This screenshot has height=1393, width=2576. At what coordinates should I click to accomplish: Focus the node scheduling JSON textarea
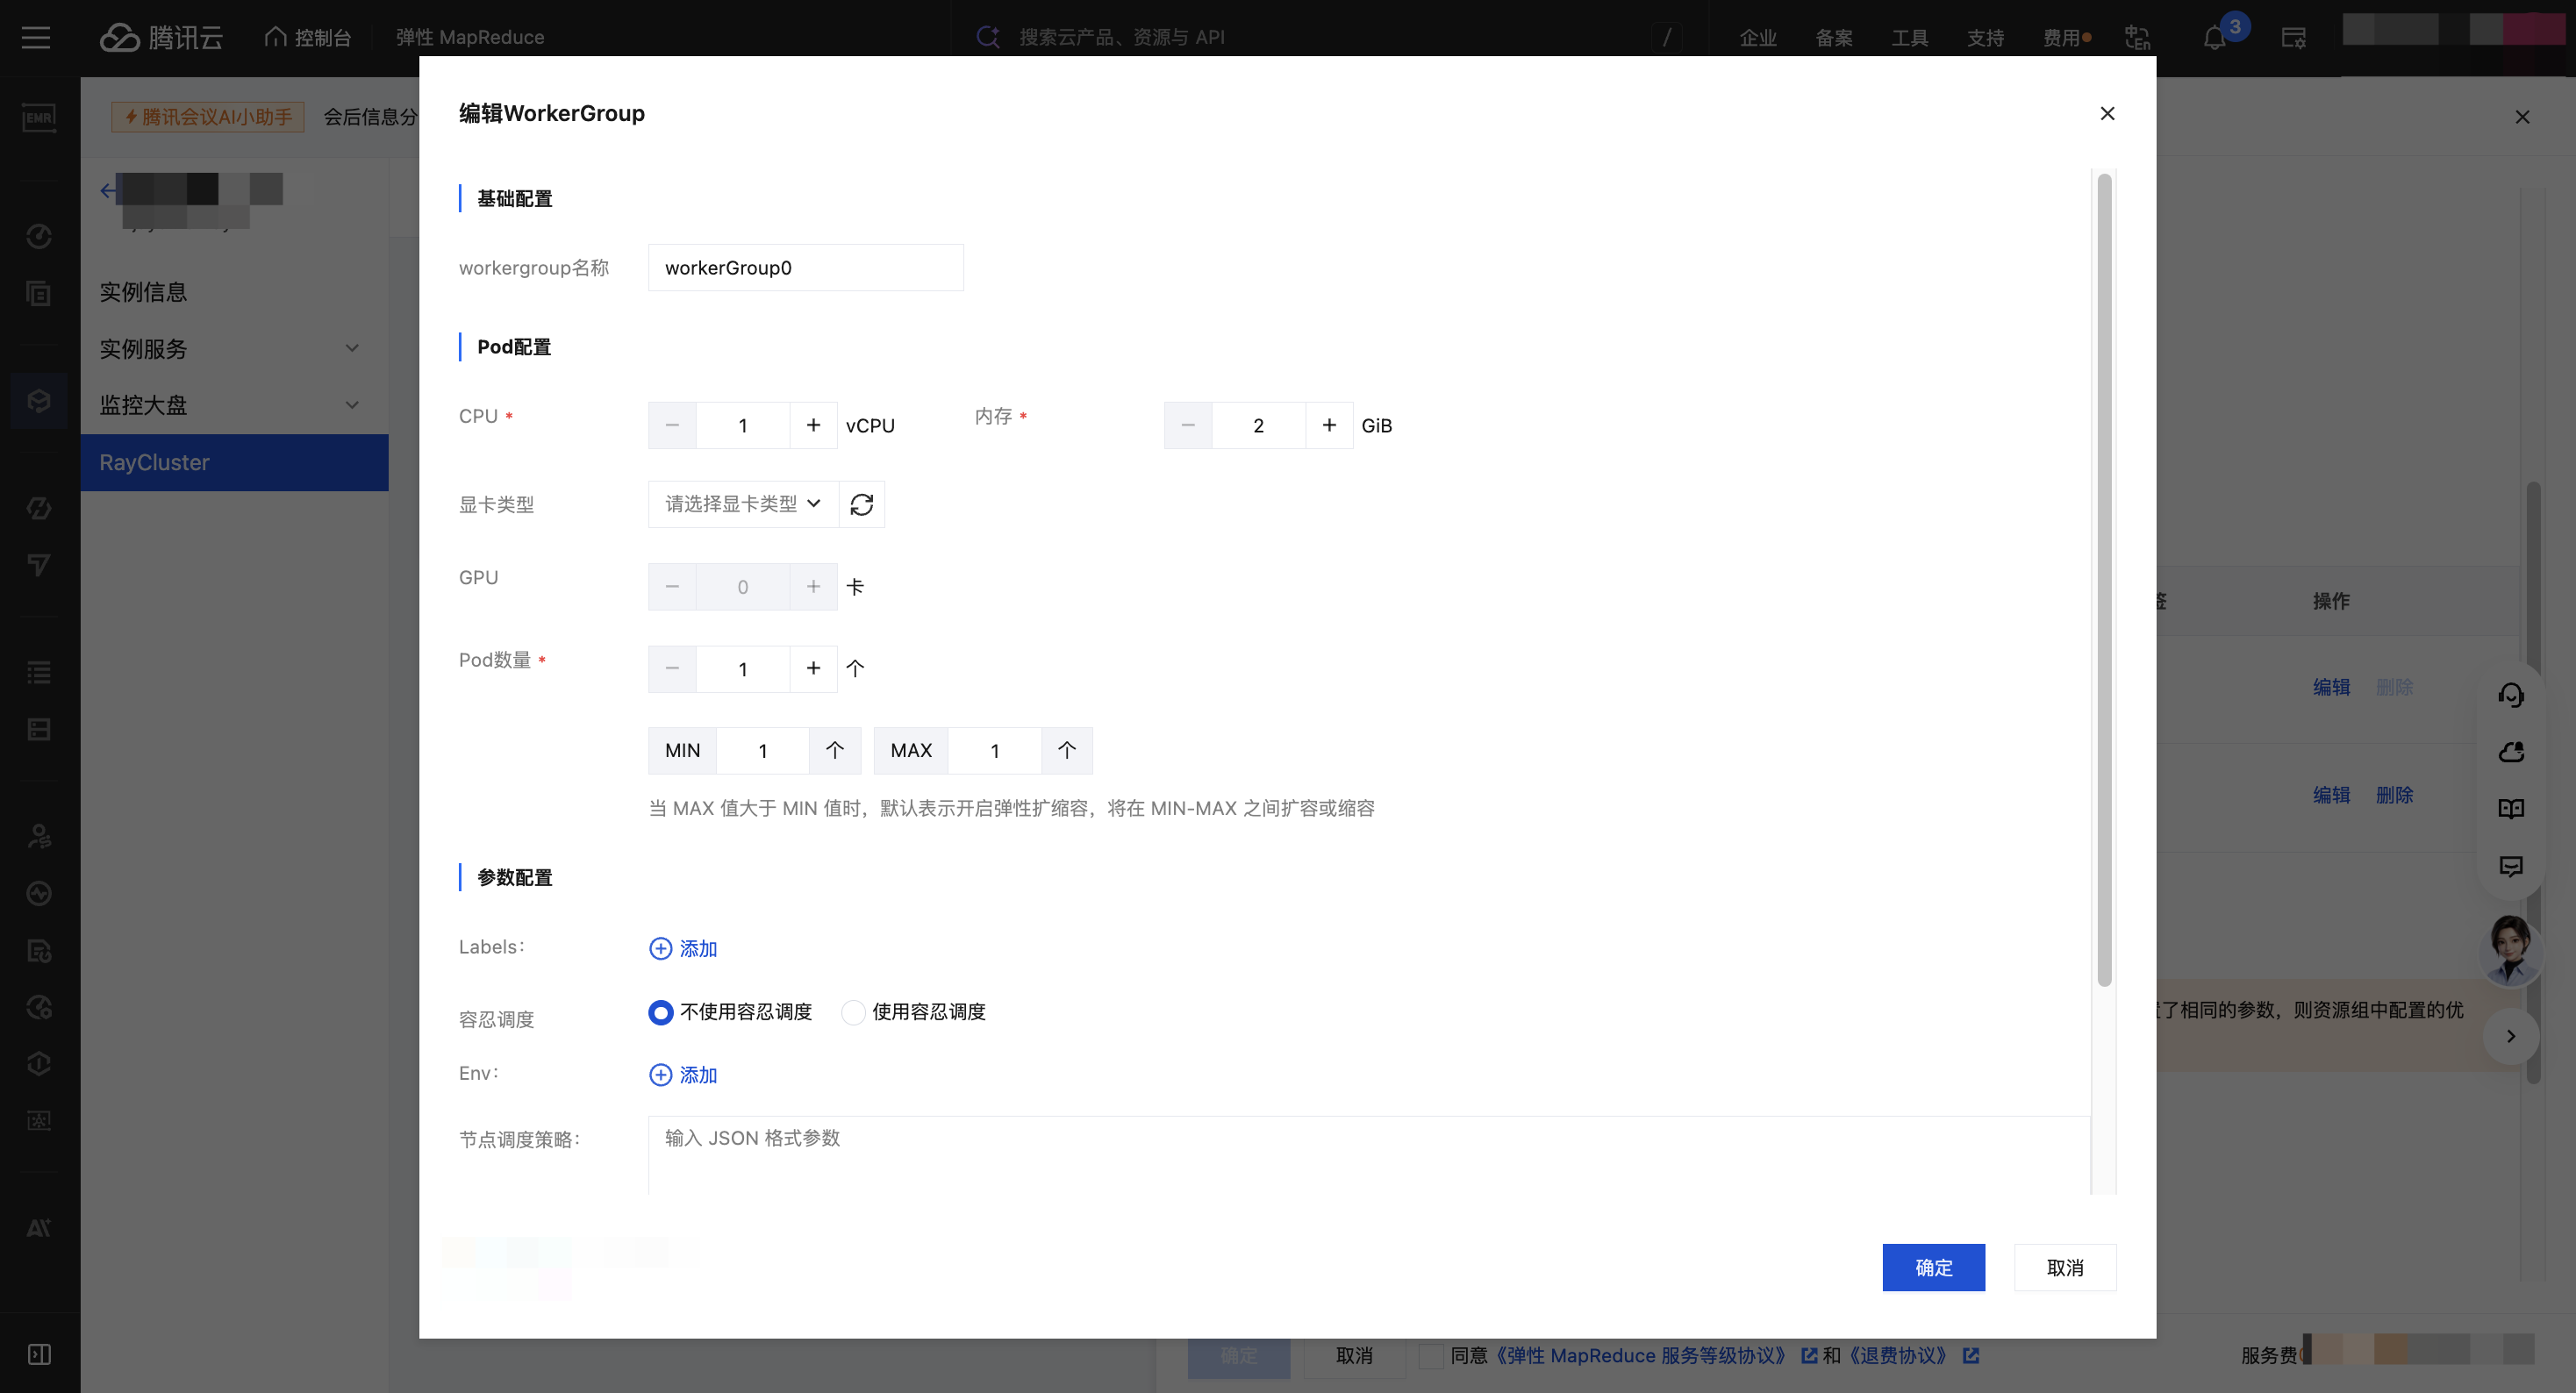(x=1369, y=1155)
